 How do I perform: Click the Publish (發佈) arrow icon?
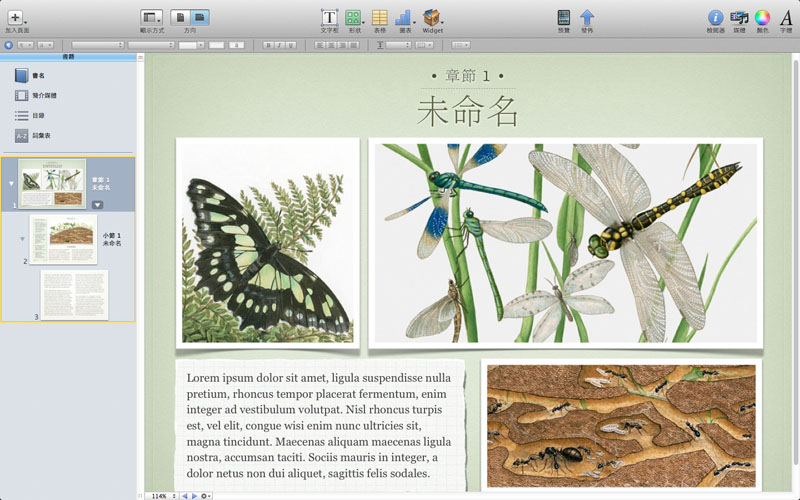coord(587,17)
